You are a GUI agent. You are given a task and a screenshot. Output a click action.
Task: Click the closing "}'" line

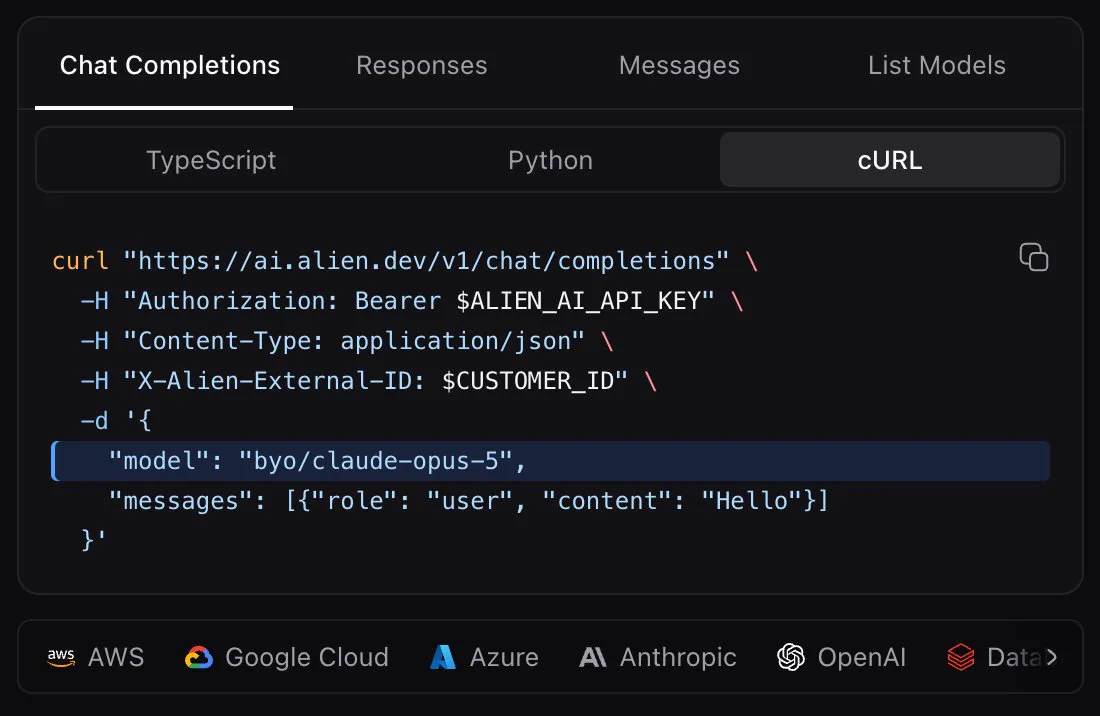[x=94, y=540]
